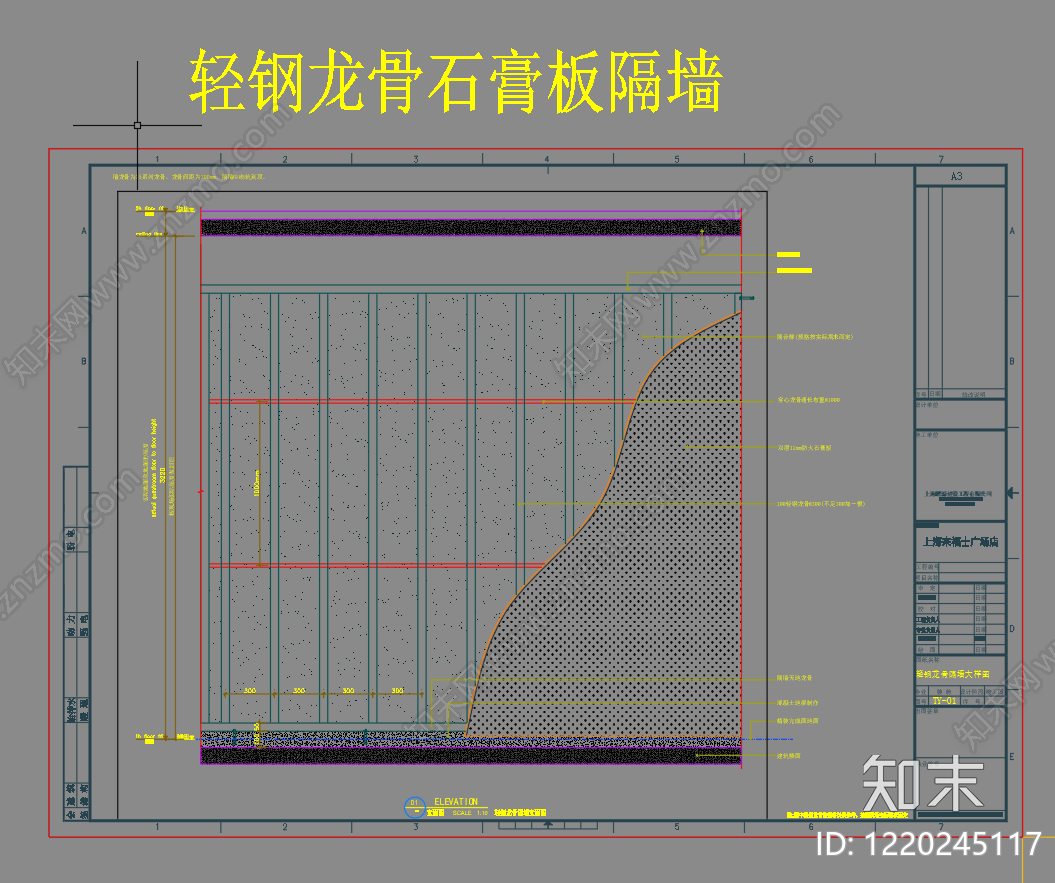Select the yellow note at bottom right of sheet
Viewport: 1055px width, 883px height.
[x=847, y=815]
